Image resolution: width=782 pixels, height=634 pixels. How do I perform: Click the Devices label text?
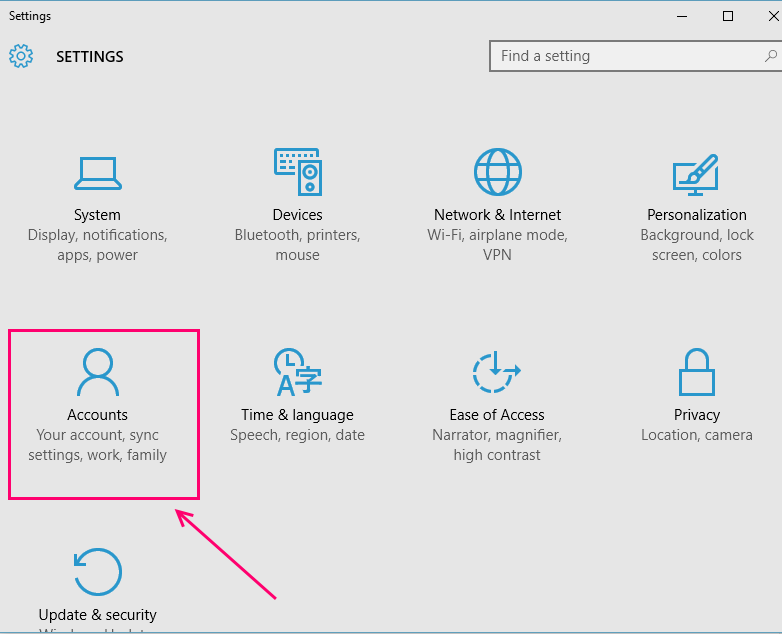[x=297, y=215]
